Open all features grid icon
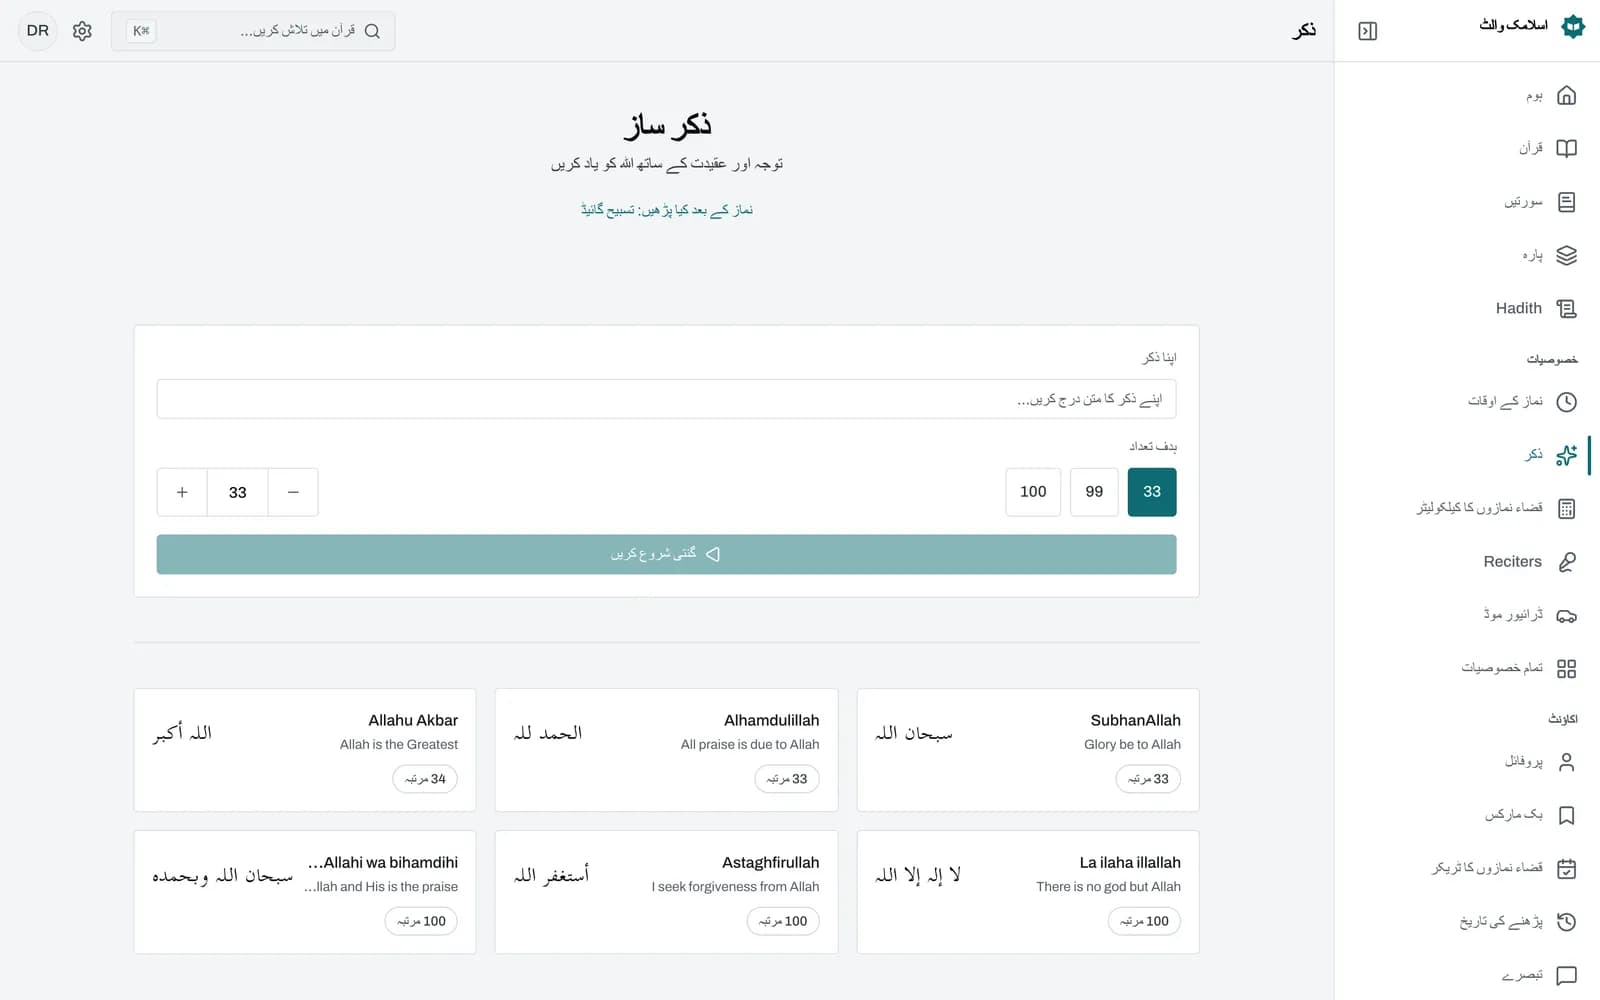Image resolution: width=1600 pixels, height=1000 pixels. point(1566,668)
